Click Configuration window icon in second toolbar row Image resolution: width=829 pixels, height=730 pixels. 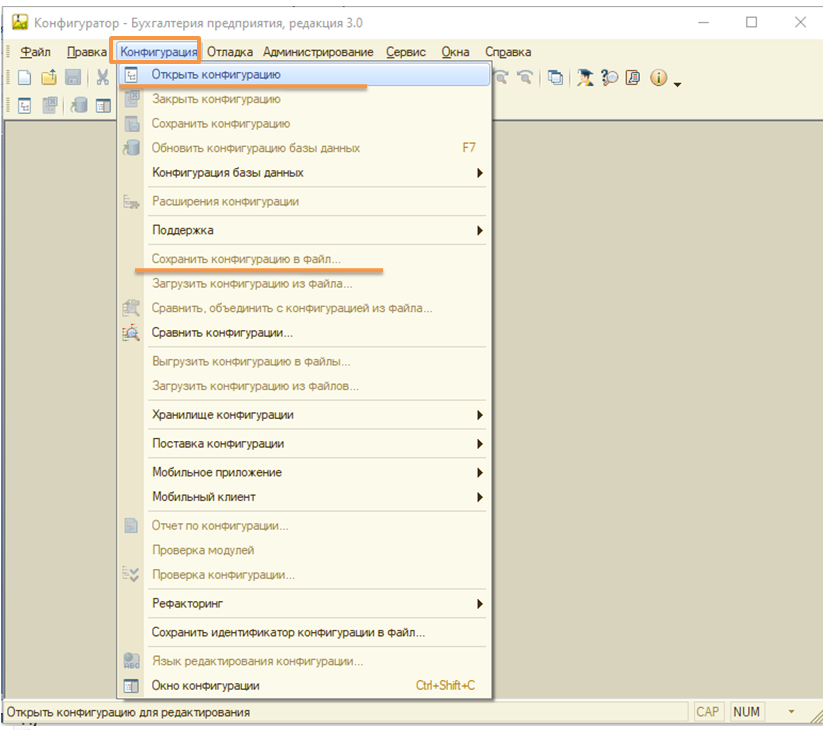[102, 105]
